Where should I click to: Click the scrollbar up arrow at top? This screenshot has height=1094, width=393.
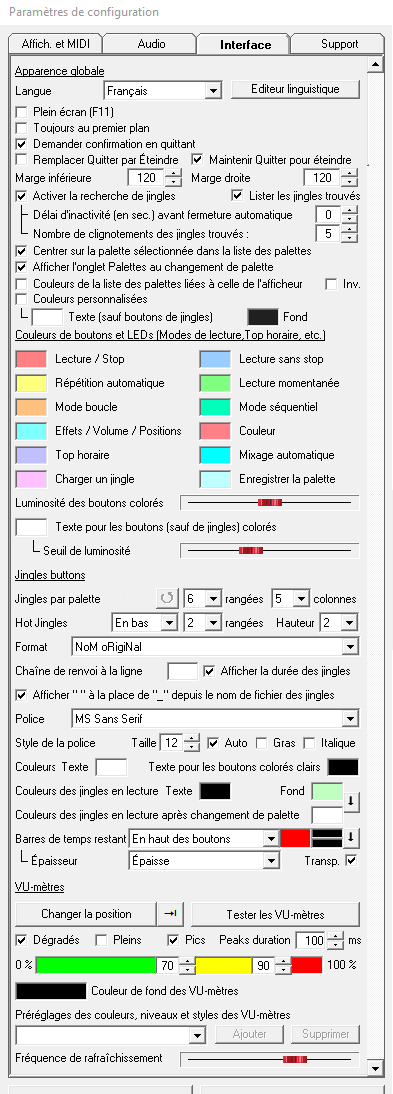(375, 66)
